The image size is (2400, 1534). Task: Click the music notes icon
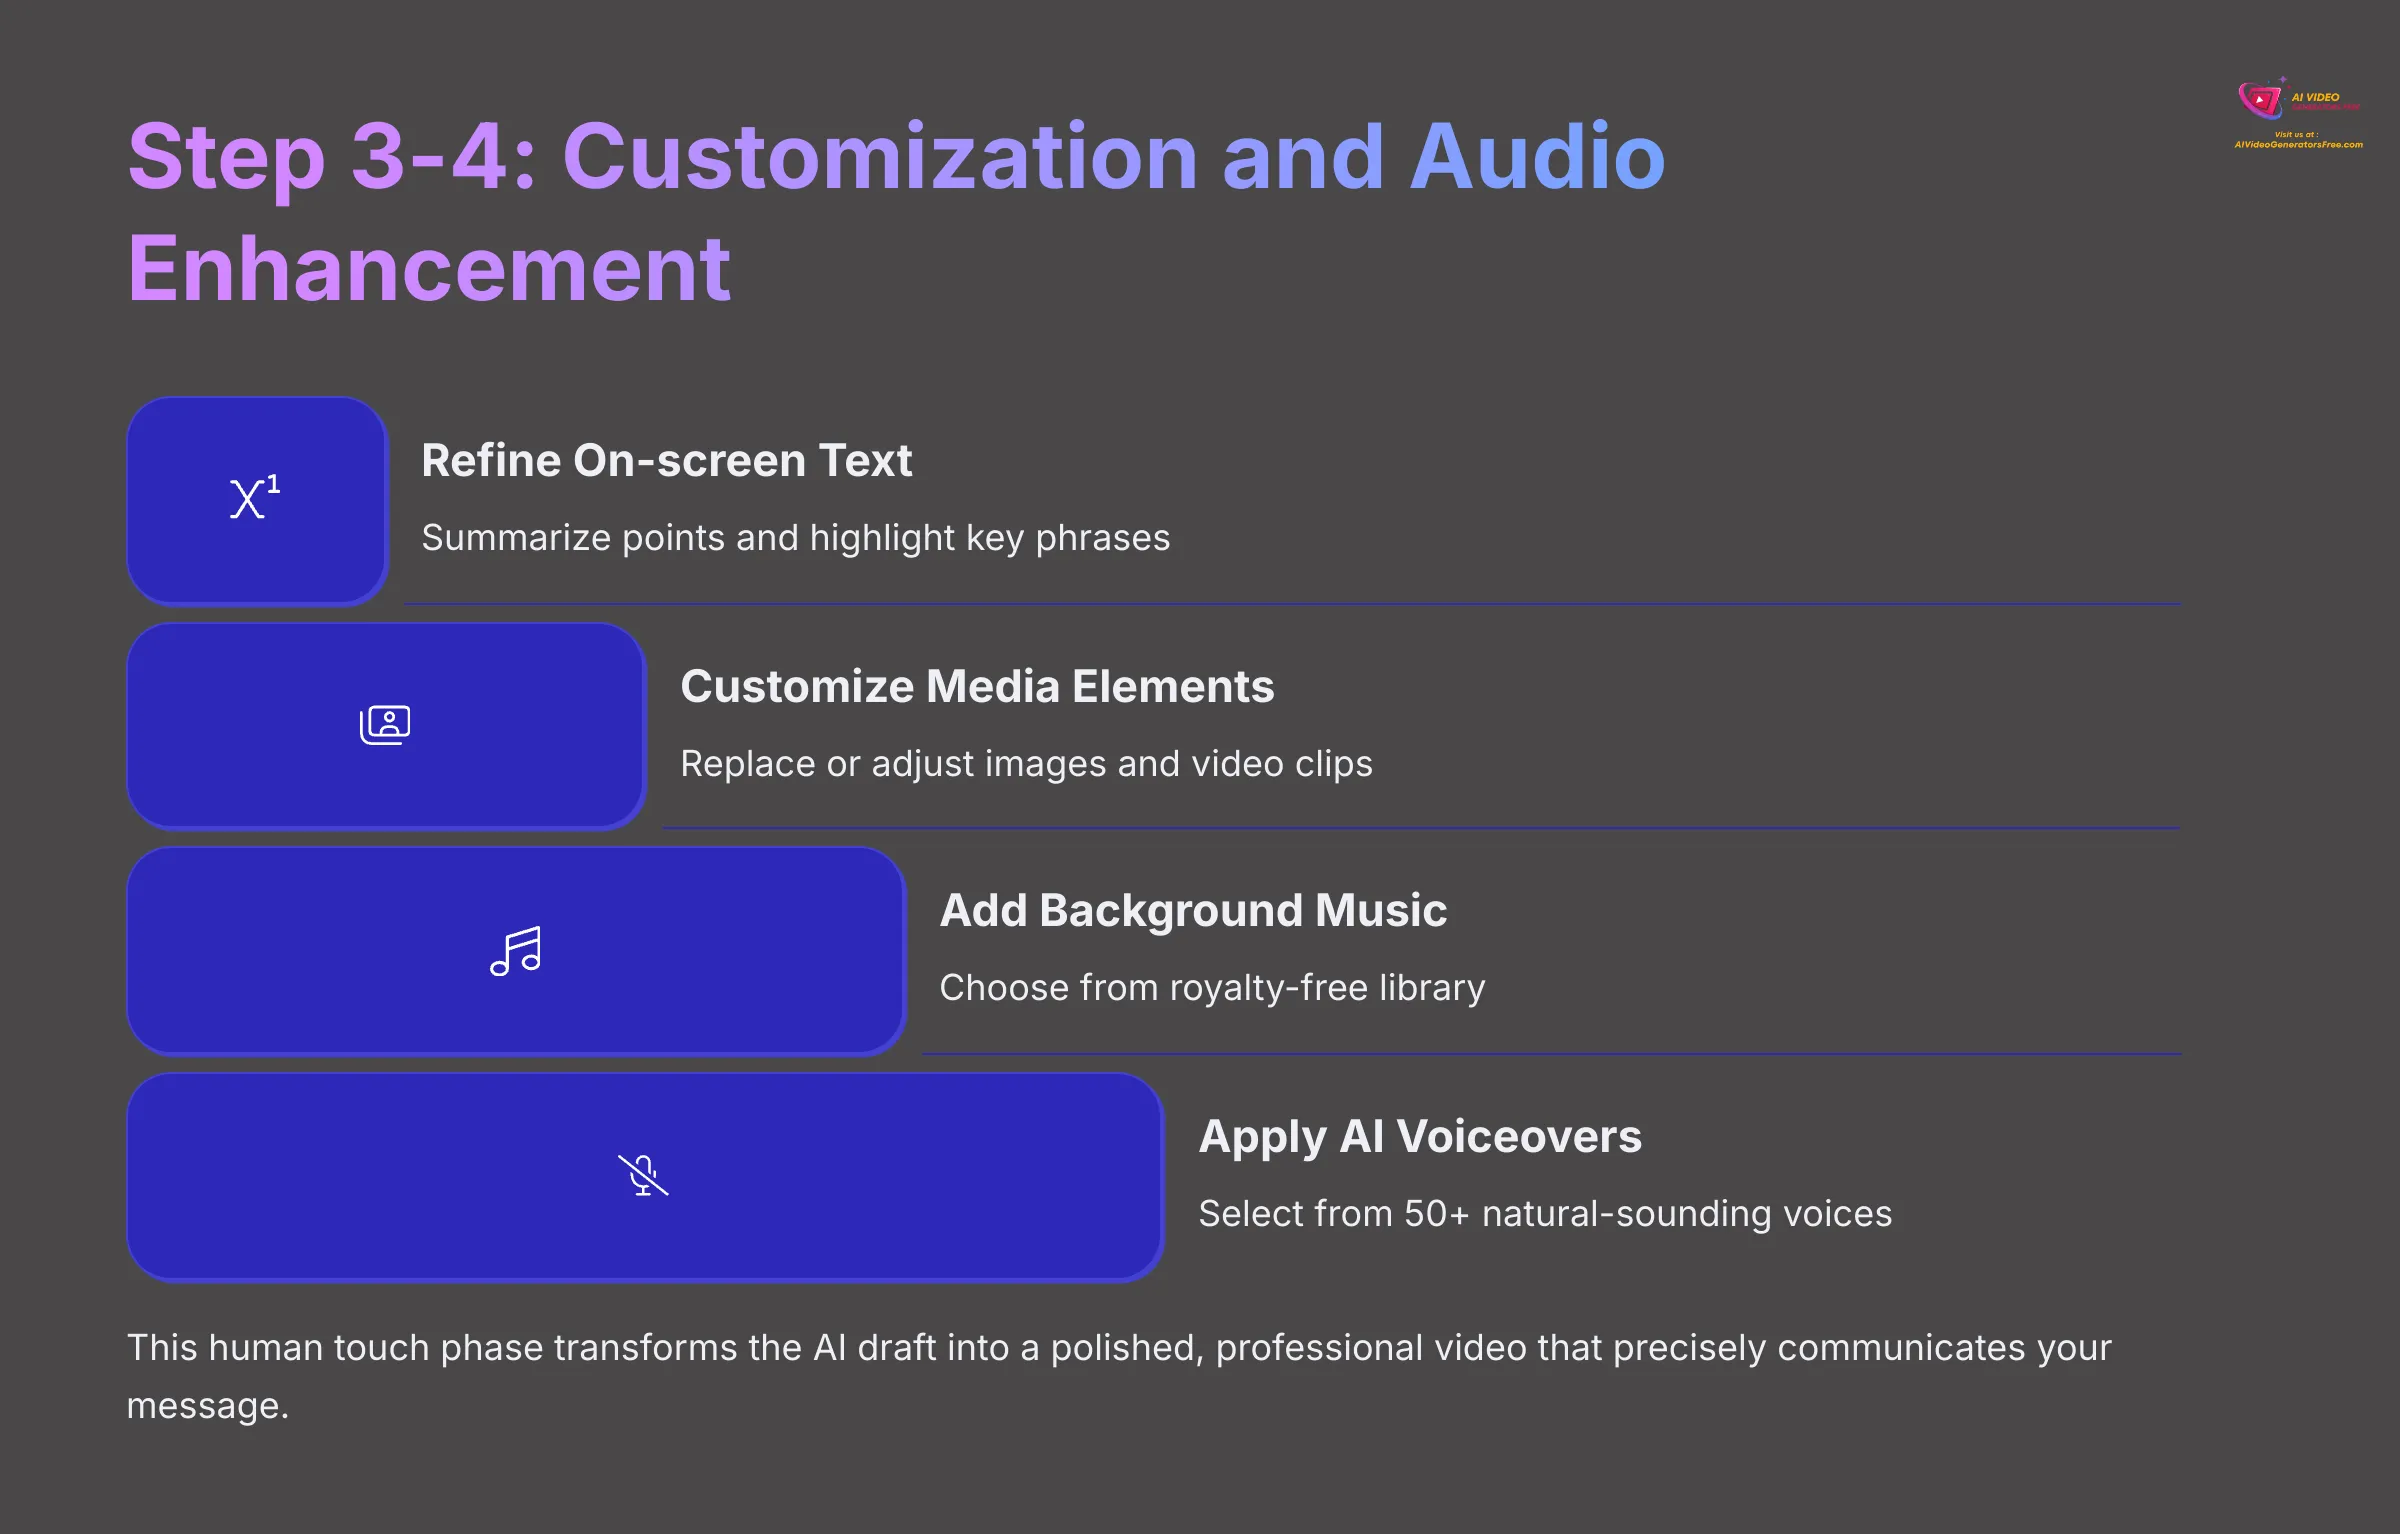(x=516, y=951)
